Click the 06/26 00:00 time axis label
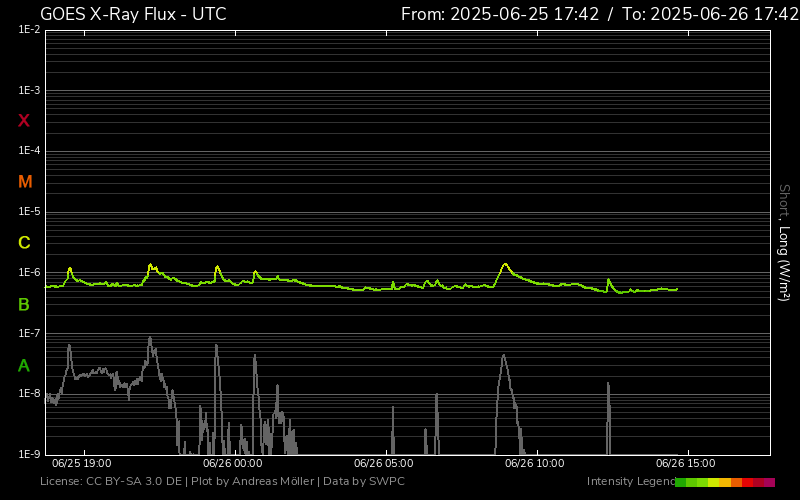The height and width of the screenshot is (500, 800). coord(232,464)
